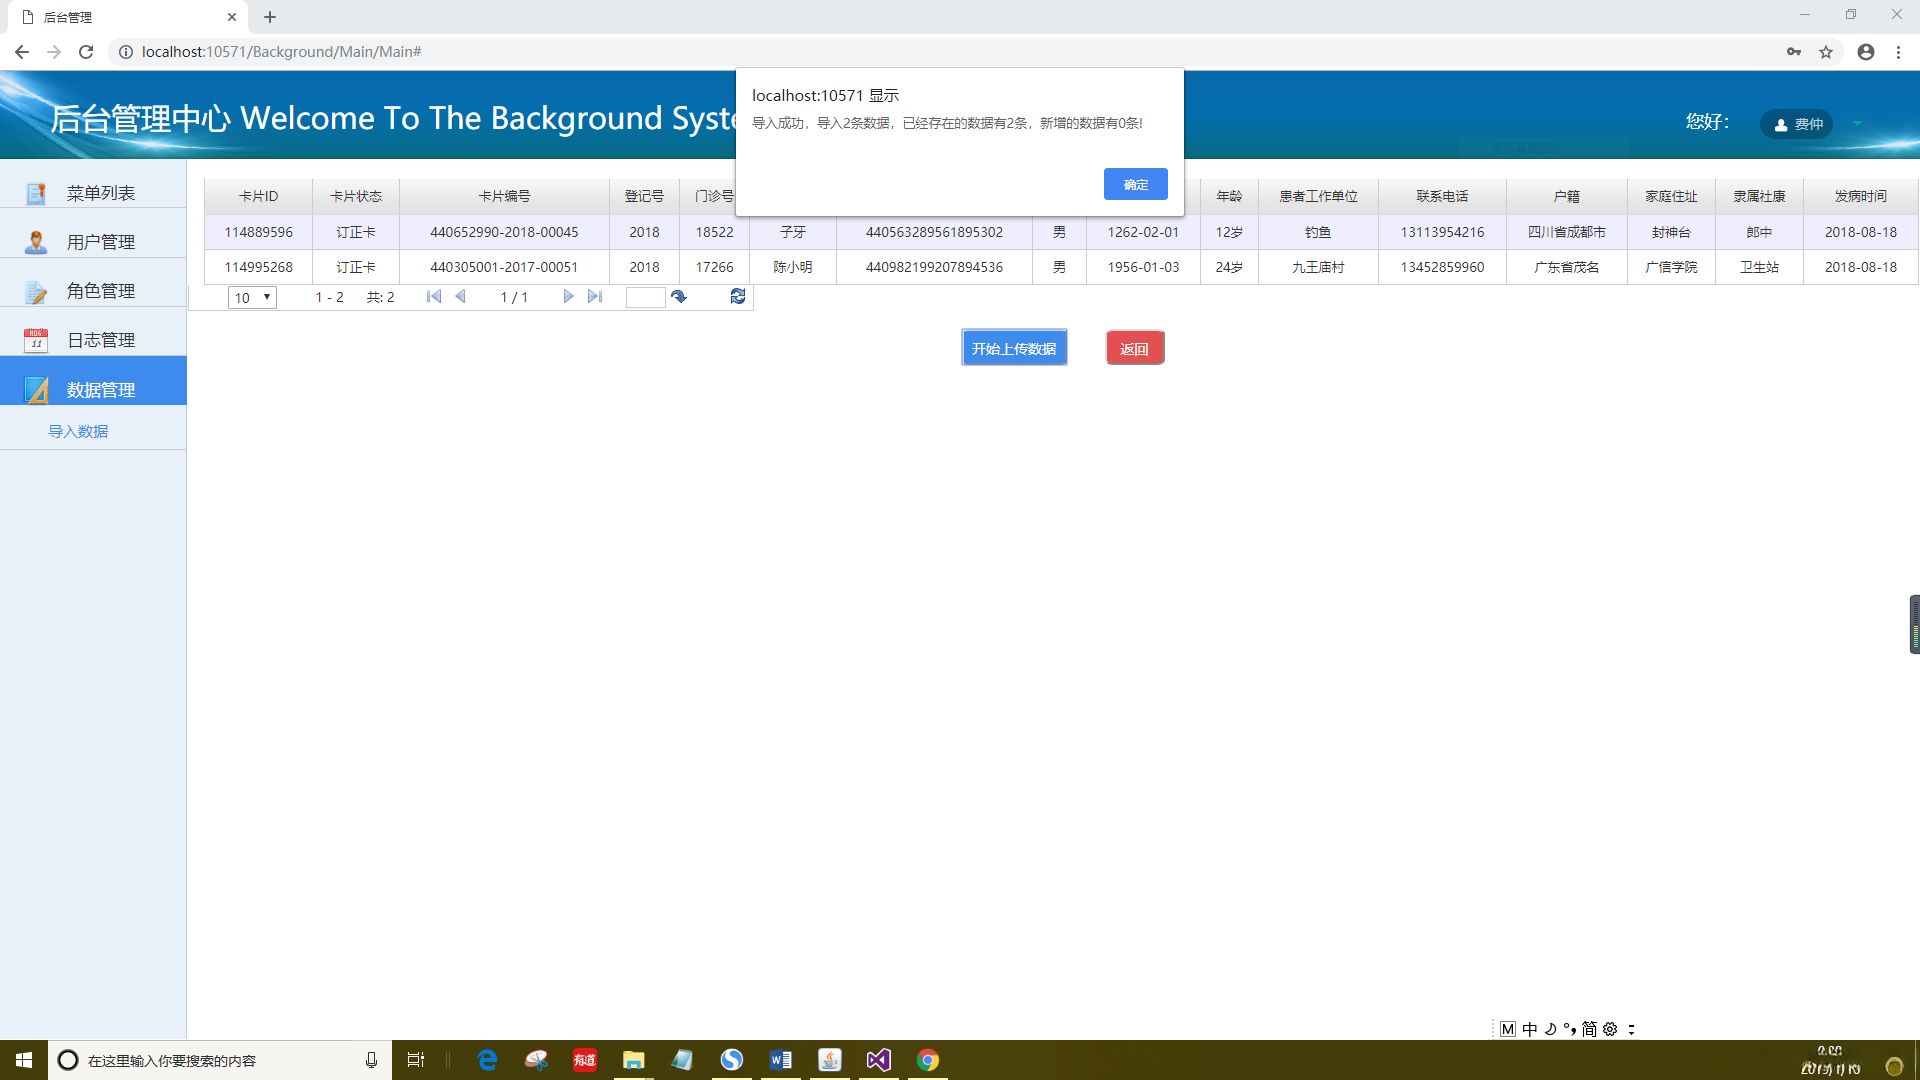Open rows-per-page dropdown showing 10
The width and height of the screenshot is (1920, 1080).
pyautogui.click(x=252, y=298)
